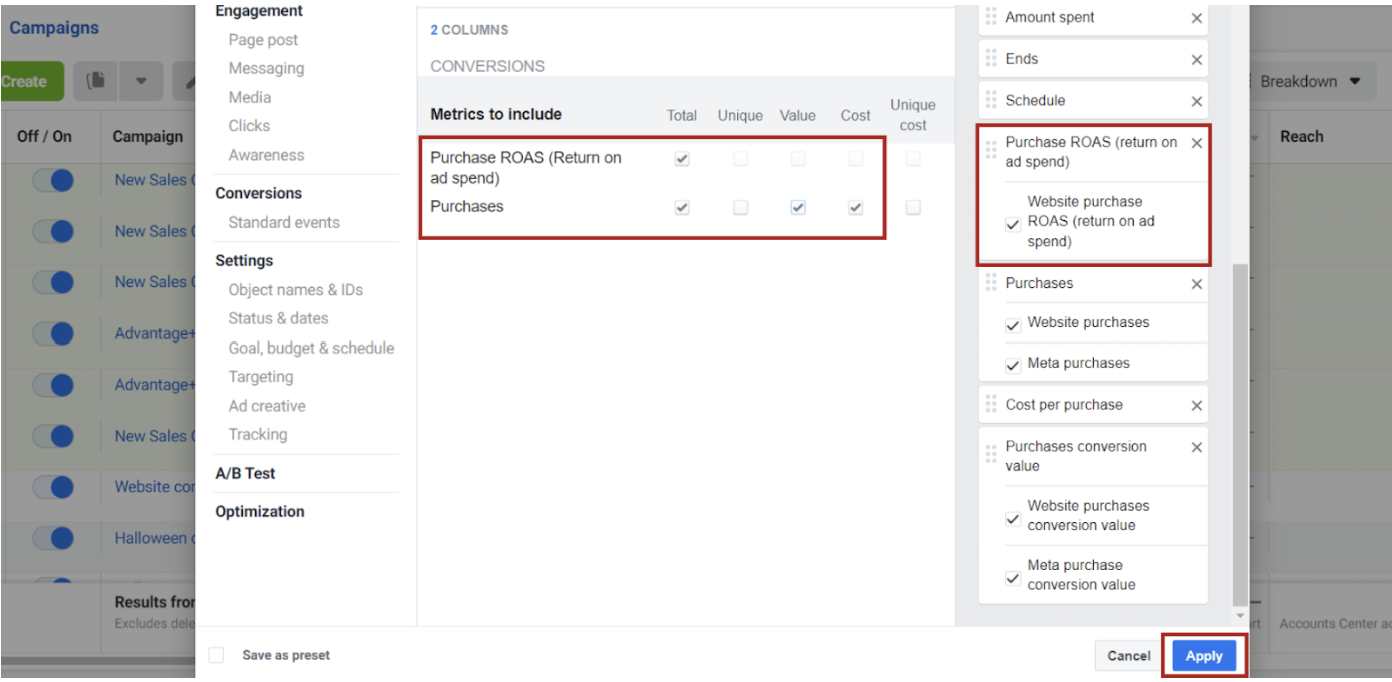This screenshot has width=1392, height=682.
Task: Click the Apply button
Action: pyautogui.click(x=1204, y=656)
